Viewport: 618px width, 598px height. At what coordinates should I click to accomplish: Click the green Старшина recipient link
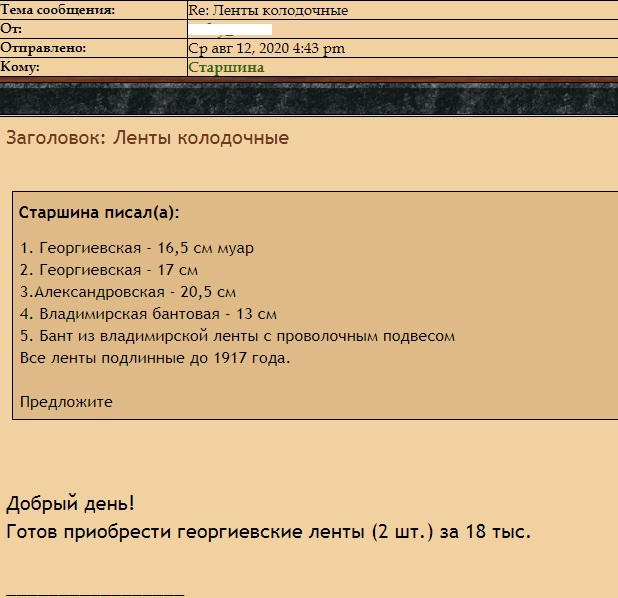(x=226, y=67)
